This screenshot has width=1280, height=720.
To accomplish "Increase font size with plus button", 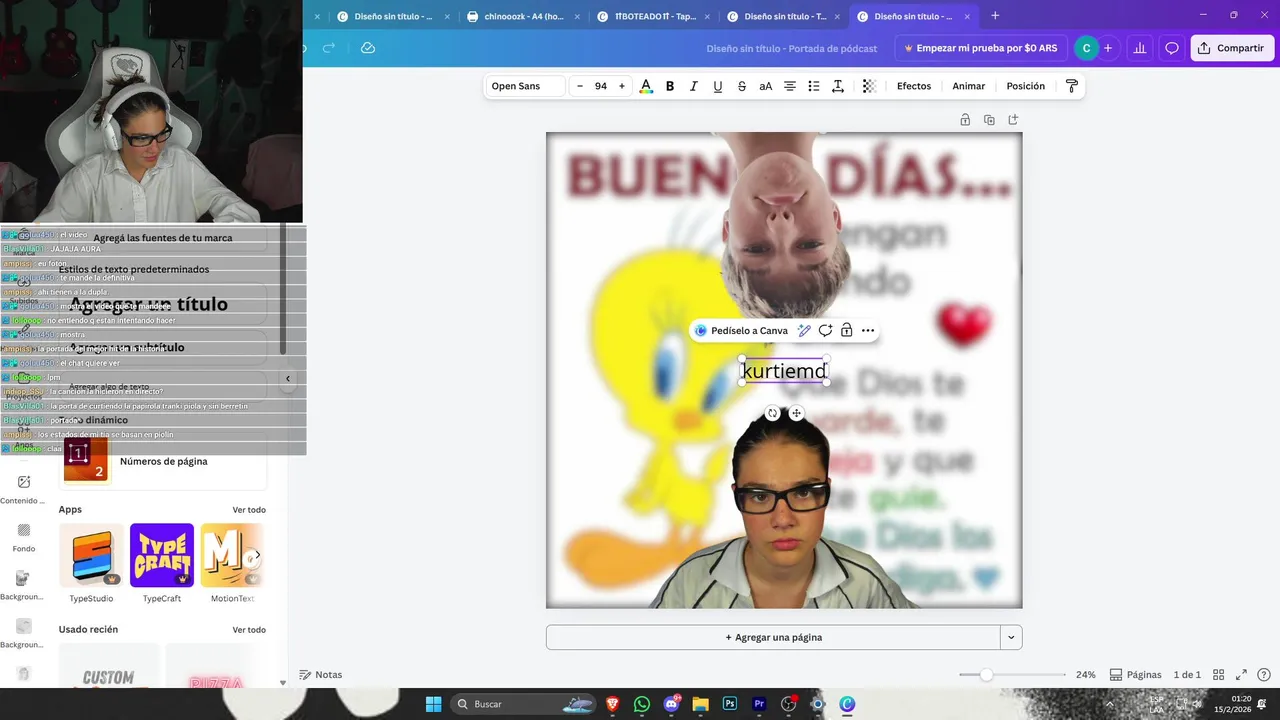I will [x=622, y=86].
